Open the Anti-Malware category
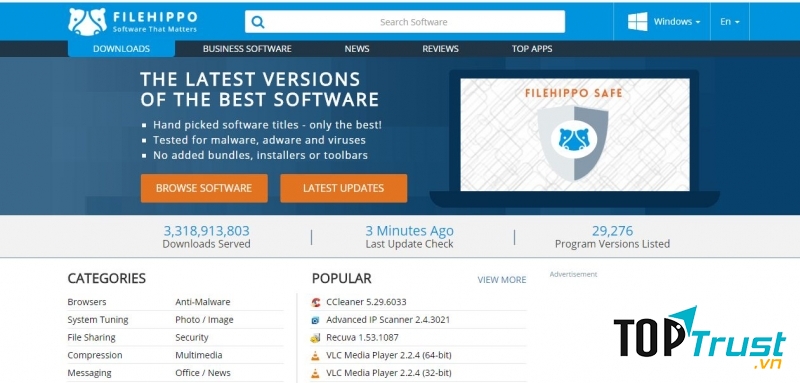Viewport: 800px width, 383px height. [x=203, y=302]
